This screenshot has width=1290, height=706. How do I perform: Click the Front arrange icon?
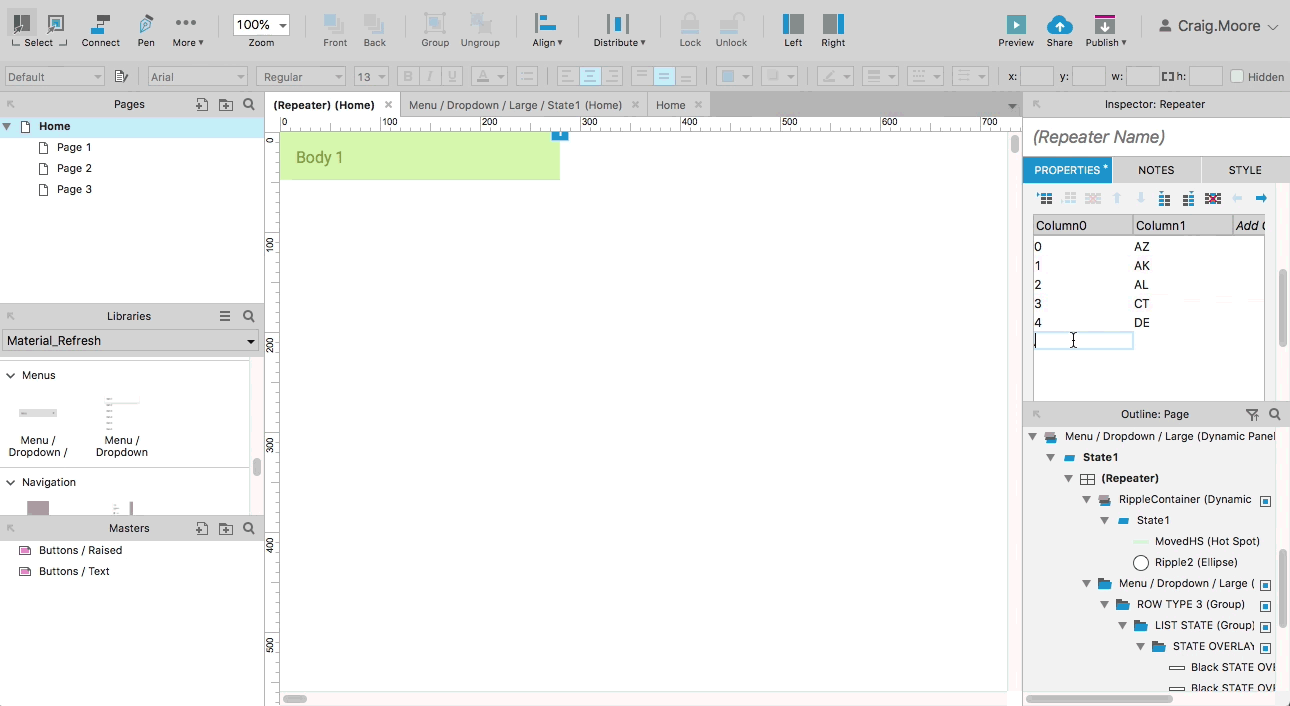[335, 30]
